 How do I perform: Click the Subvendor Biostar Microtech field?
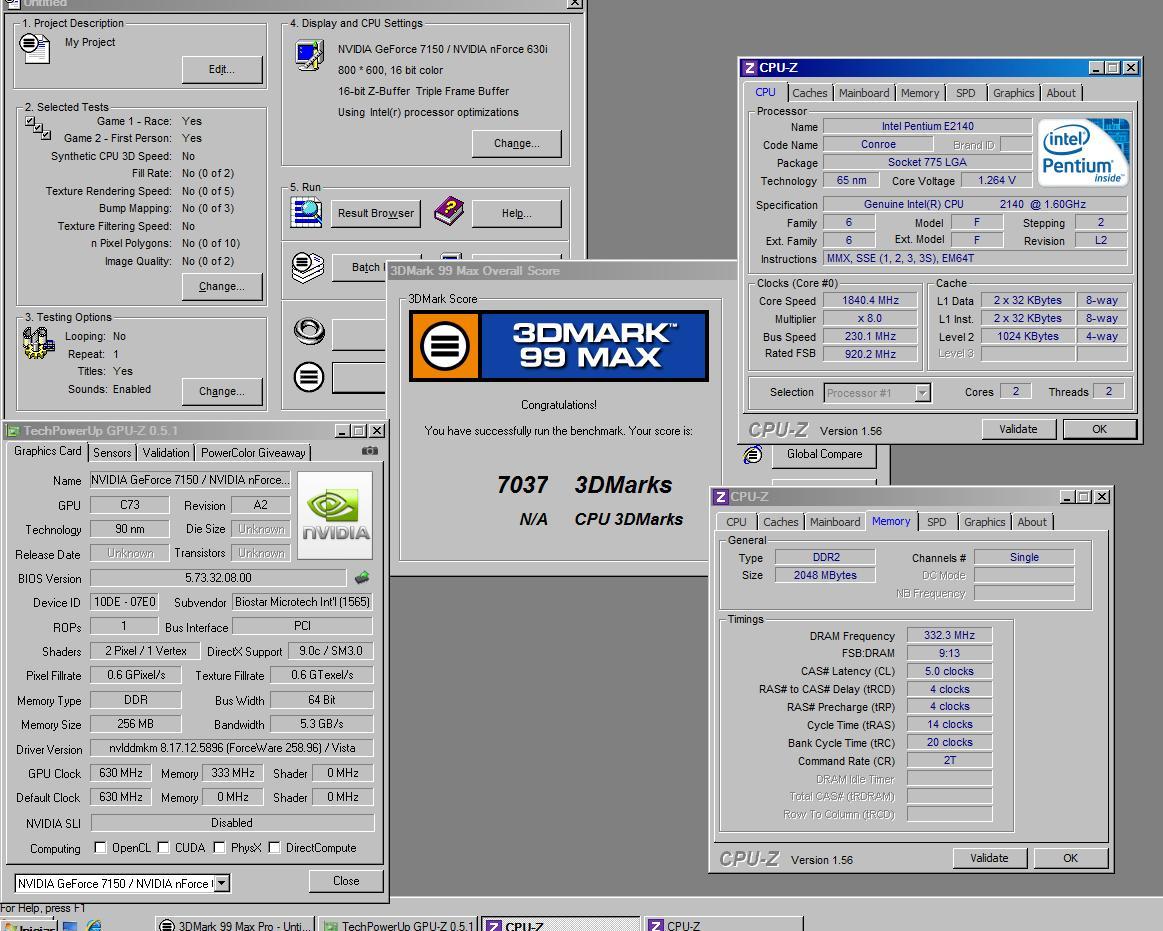303,602
